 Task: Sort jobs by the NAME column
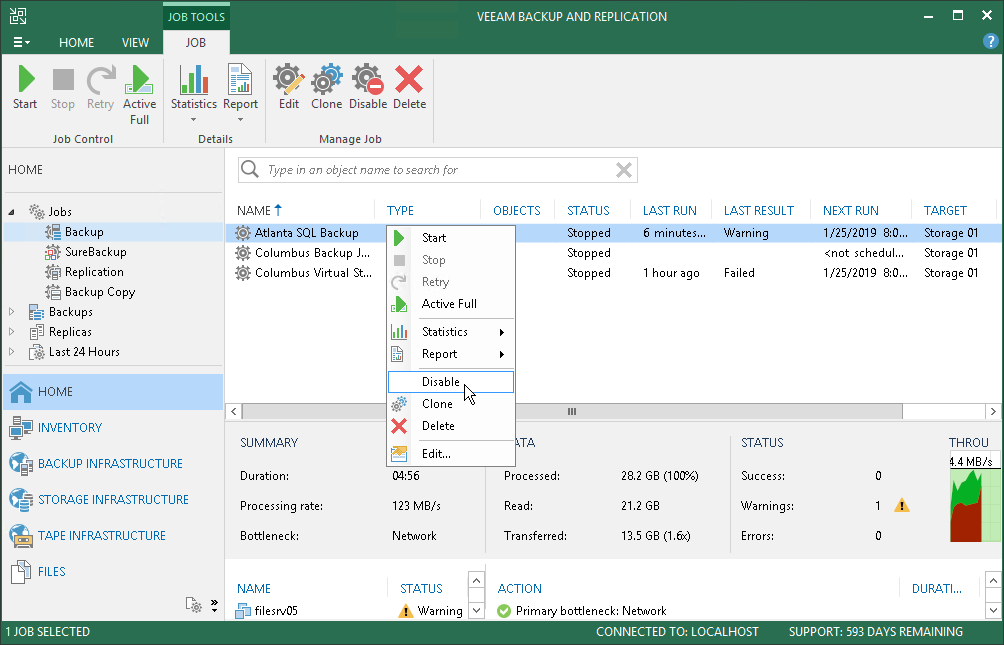259,210
